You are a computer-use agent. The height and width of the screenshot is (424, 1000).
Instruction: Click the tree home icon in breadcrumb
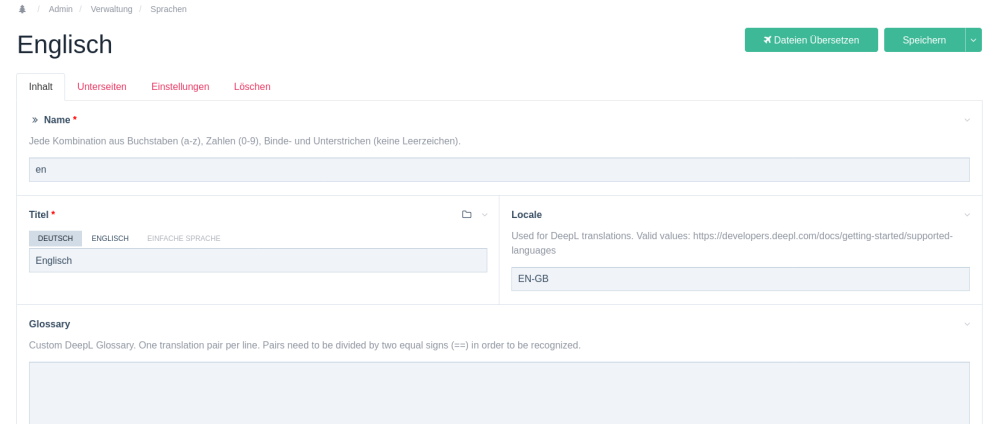(x=22, y=9)
